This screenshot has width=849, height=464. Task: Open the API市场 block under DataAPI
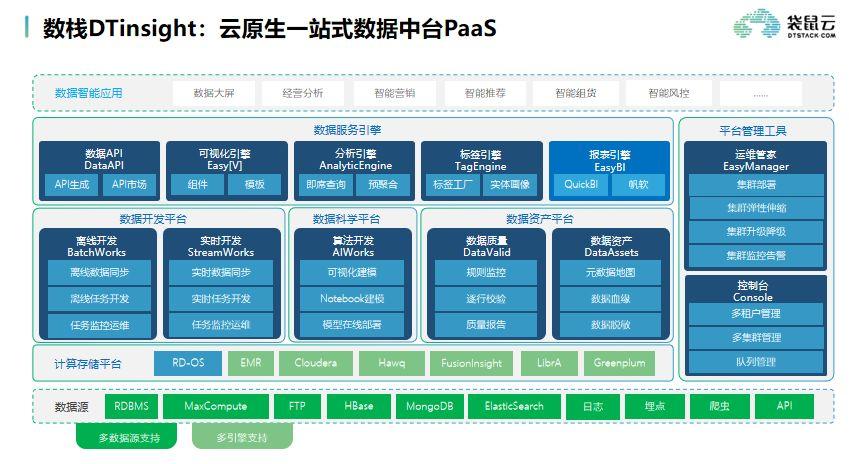click(129, 185)
